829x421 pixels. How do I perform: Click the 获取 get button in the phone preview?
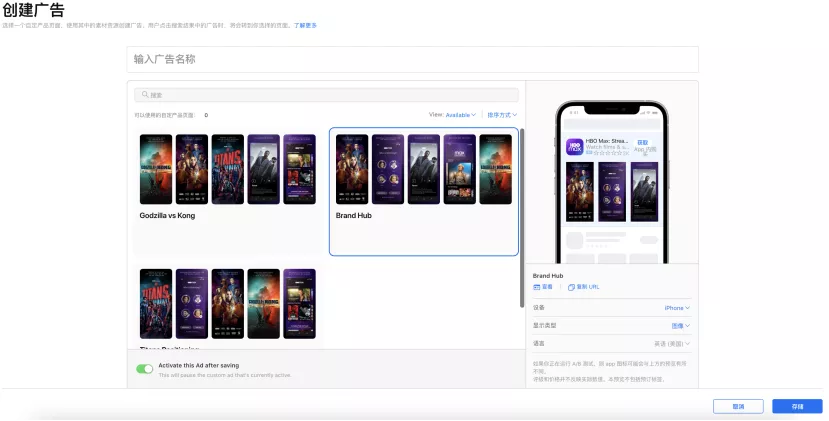pos(642,143)
